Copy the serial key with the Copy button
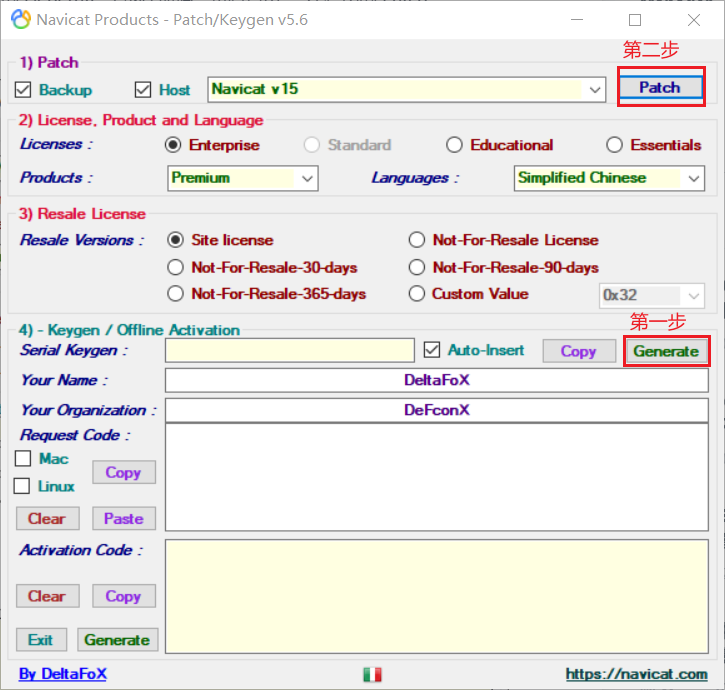 [579, 351]
